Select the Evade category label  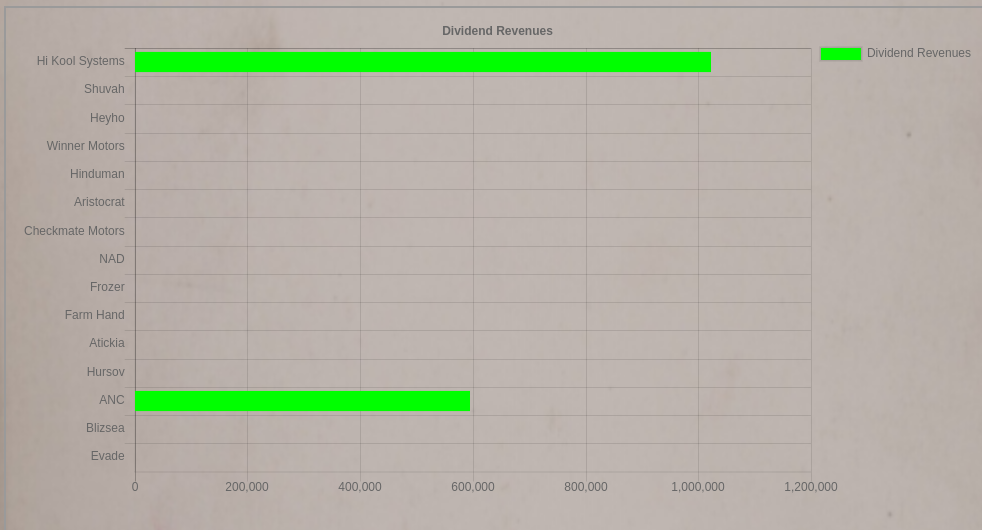pyautogui.click(x=108, y=456)
